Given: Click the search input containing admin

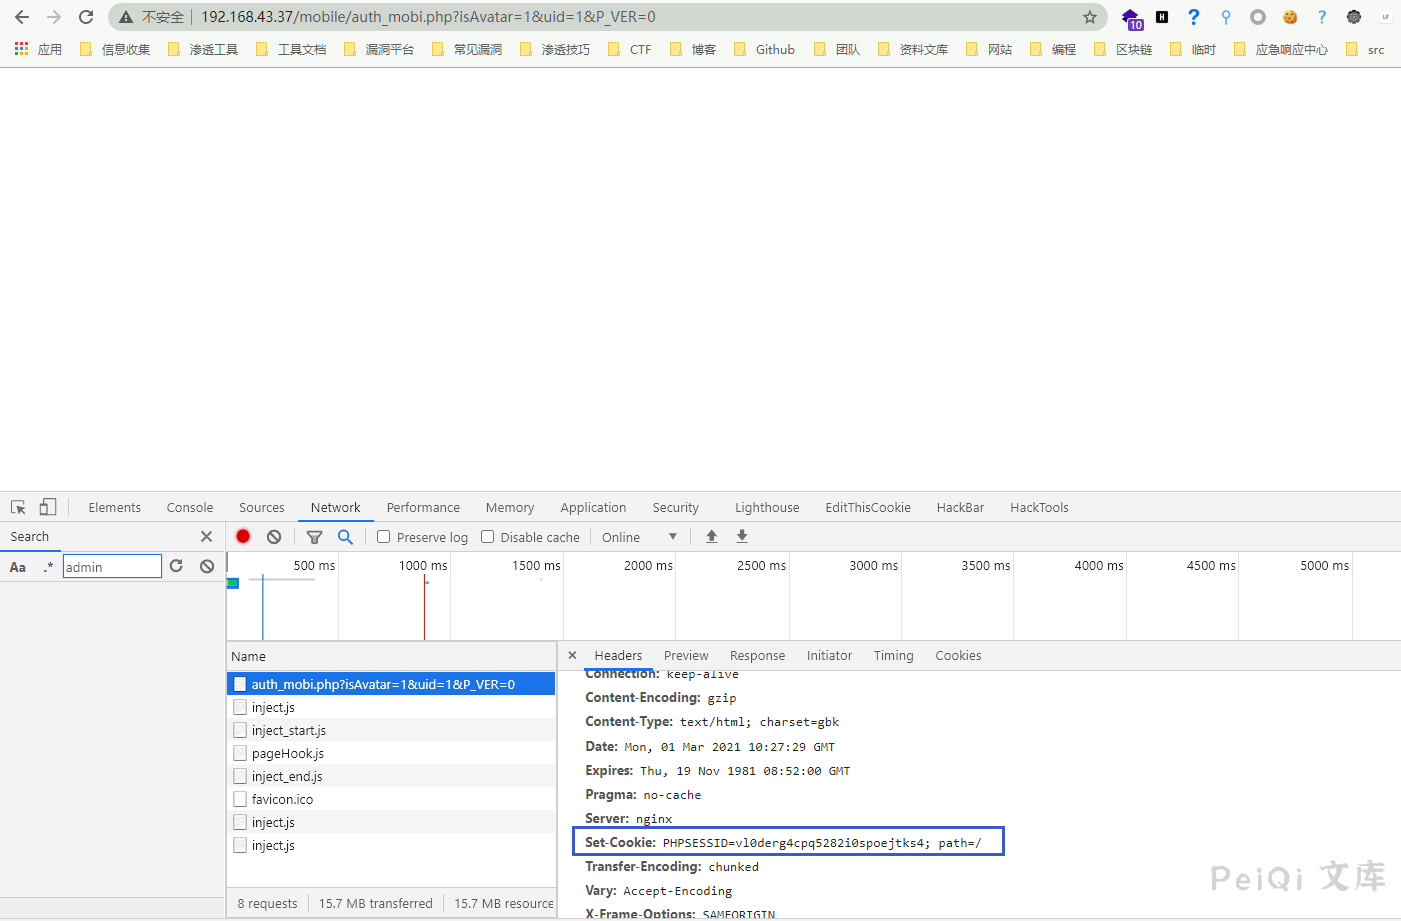Looking at the screenshot, I should pyautogui.click(x=112, y=567).
